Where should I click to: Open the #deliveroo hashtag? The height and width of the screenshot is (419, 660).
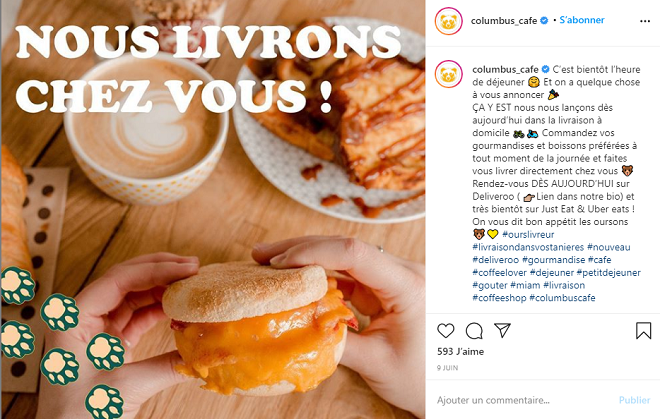[495, 260]
